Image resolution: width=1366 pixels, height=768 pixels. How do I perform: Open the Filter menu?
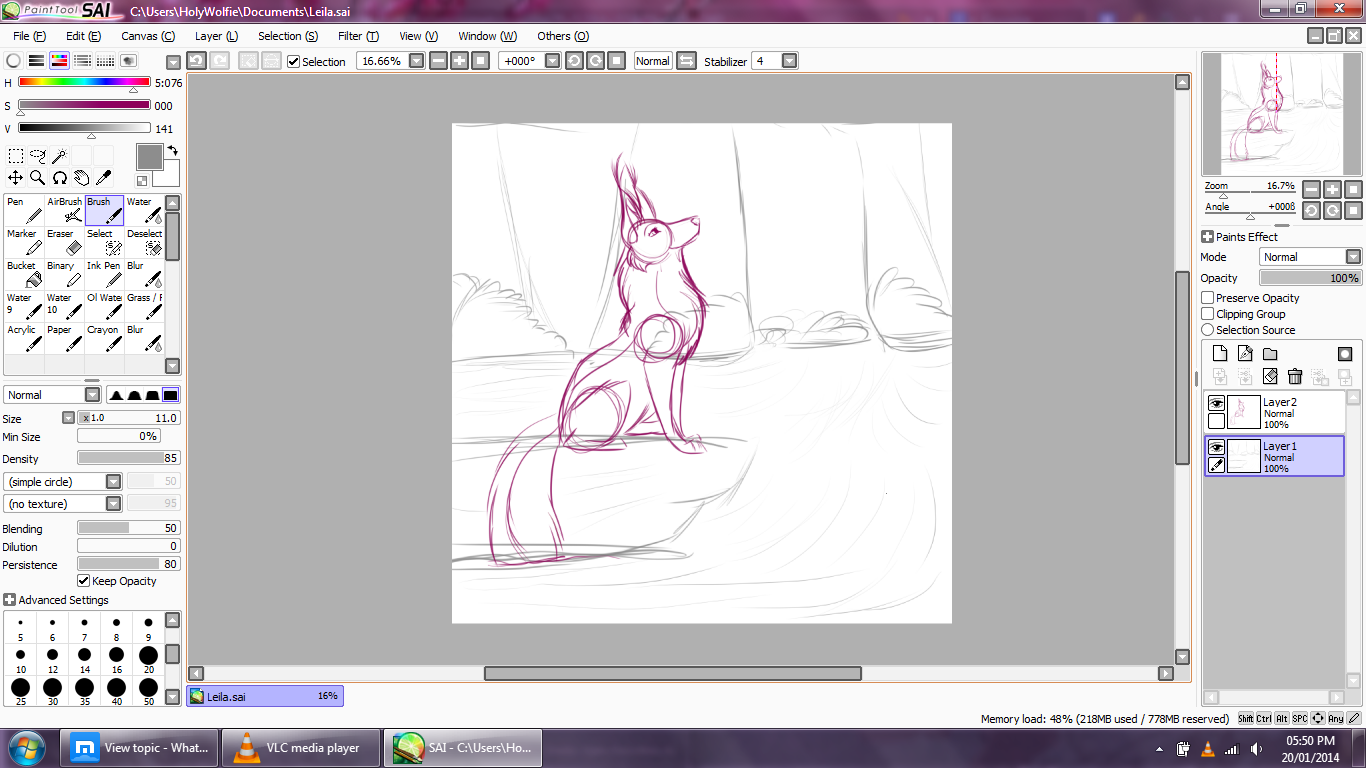(x=357, y=36)
